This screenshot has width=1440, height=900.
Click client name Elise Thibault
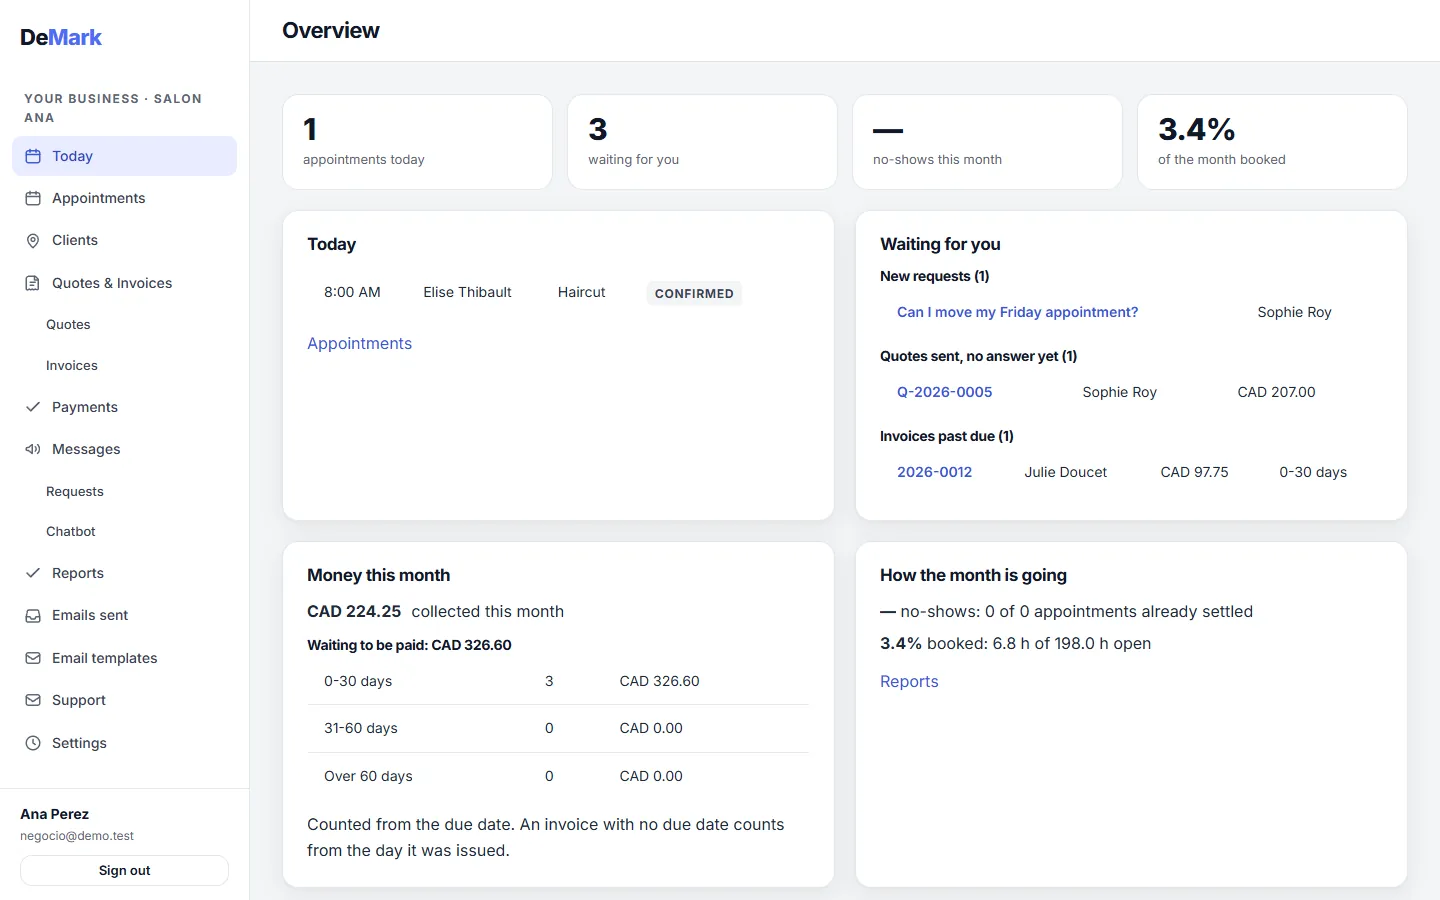tap(467, 292)
